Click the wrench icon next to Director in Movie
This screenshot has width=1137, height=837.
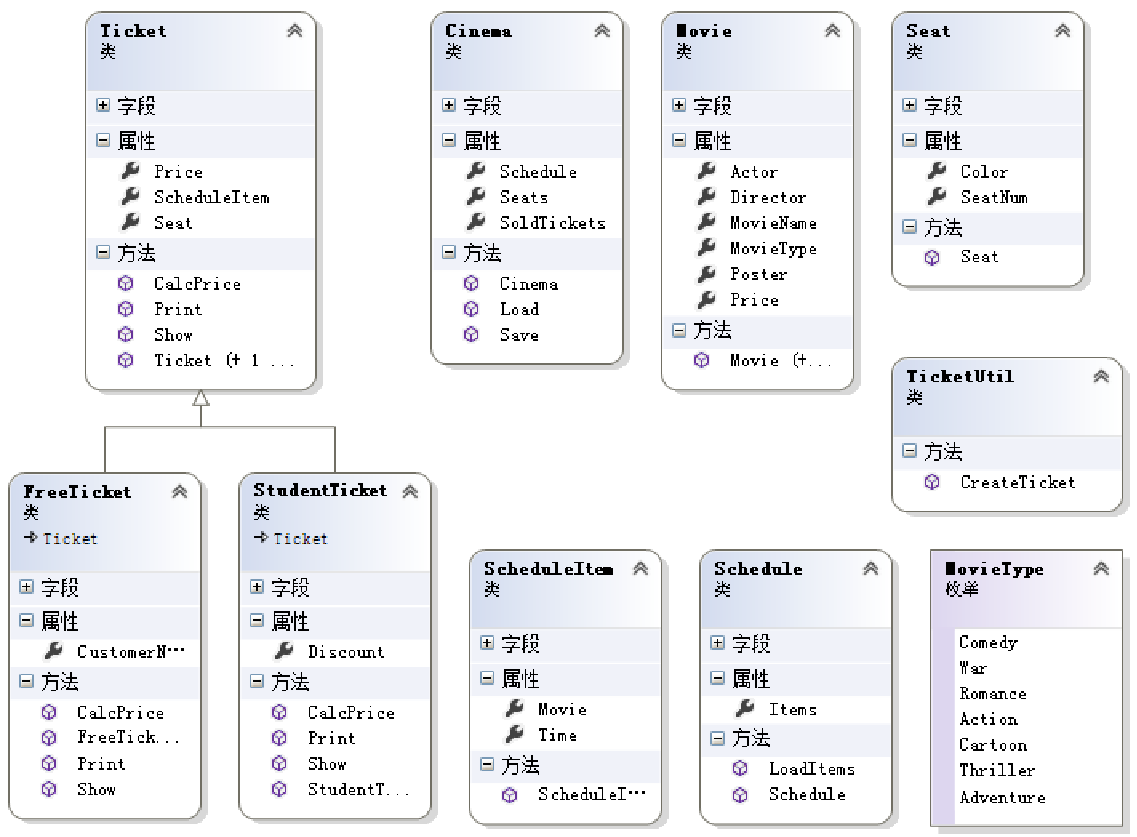point(707,198)
